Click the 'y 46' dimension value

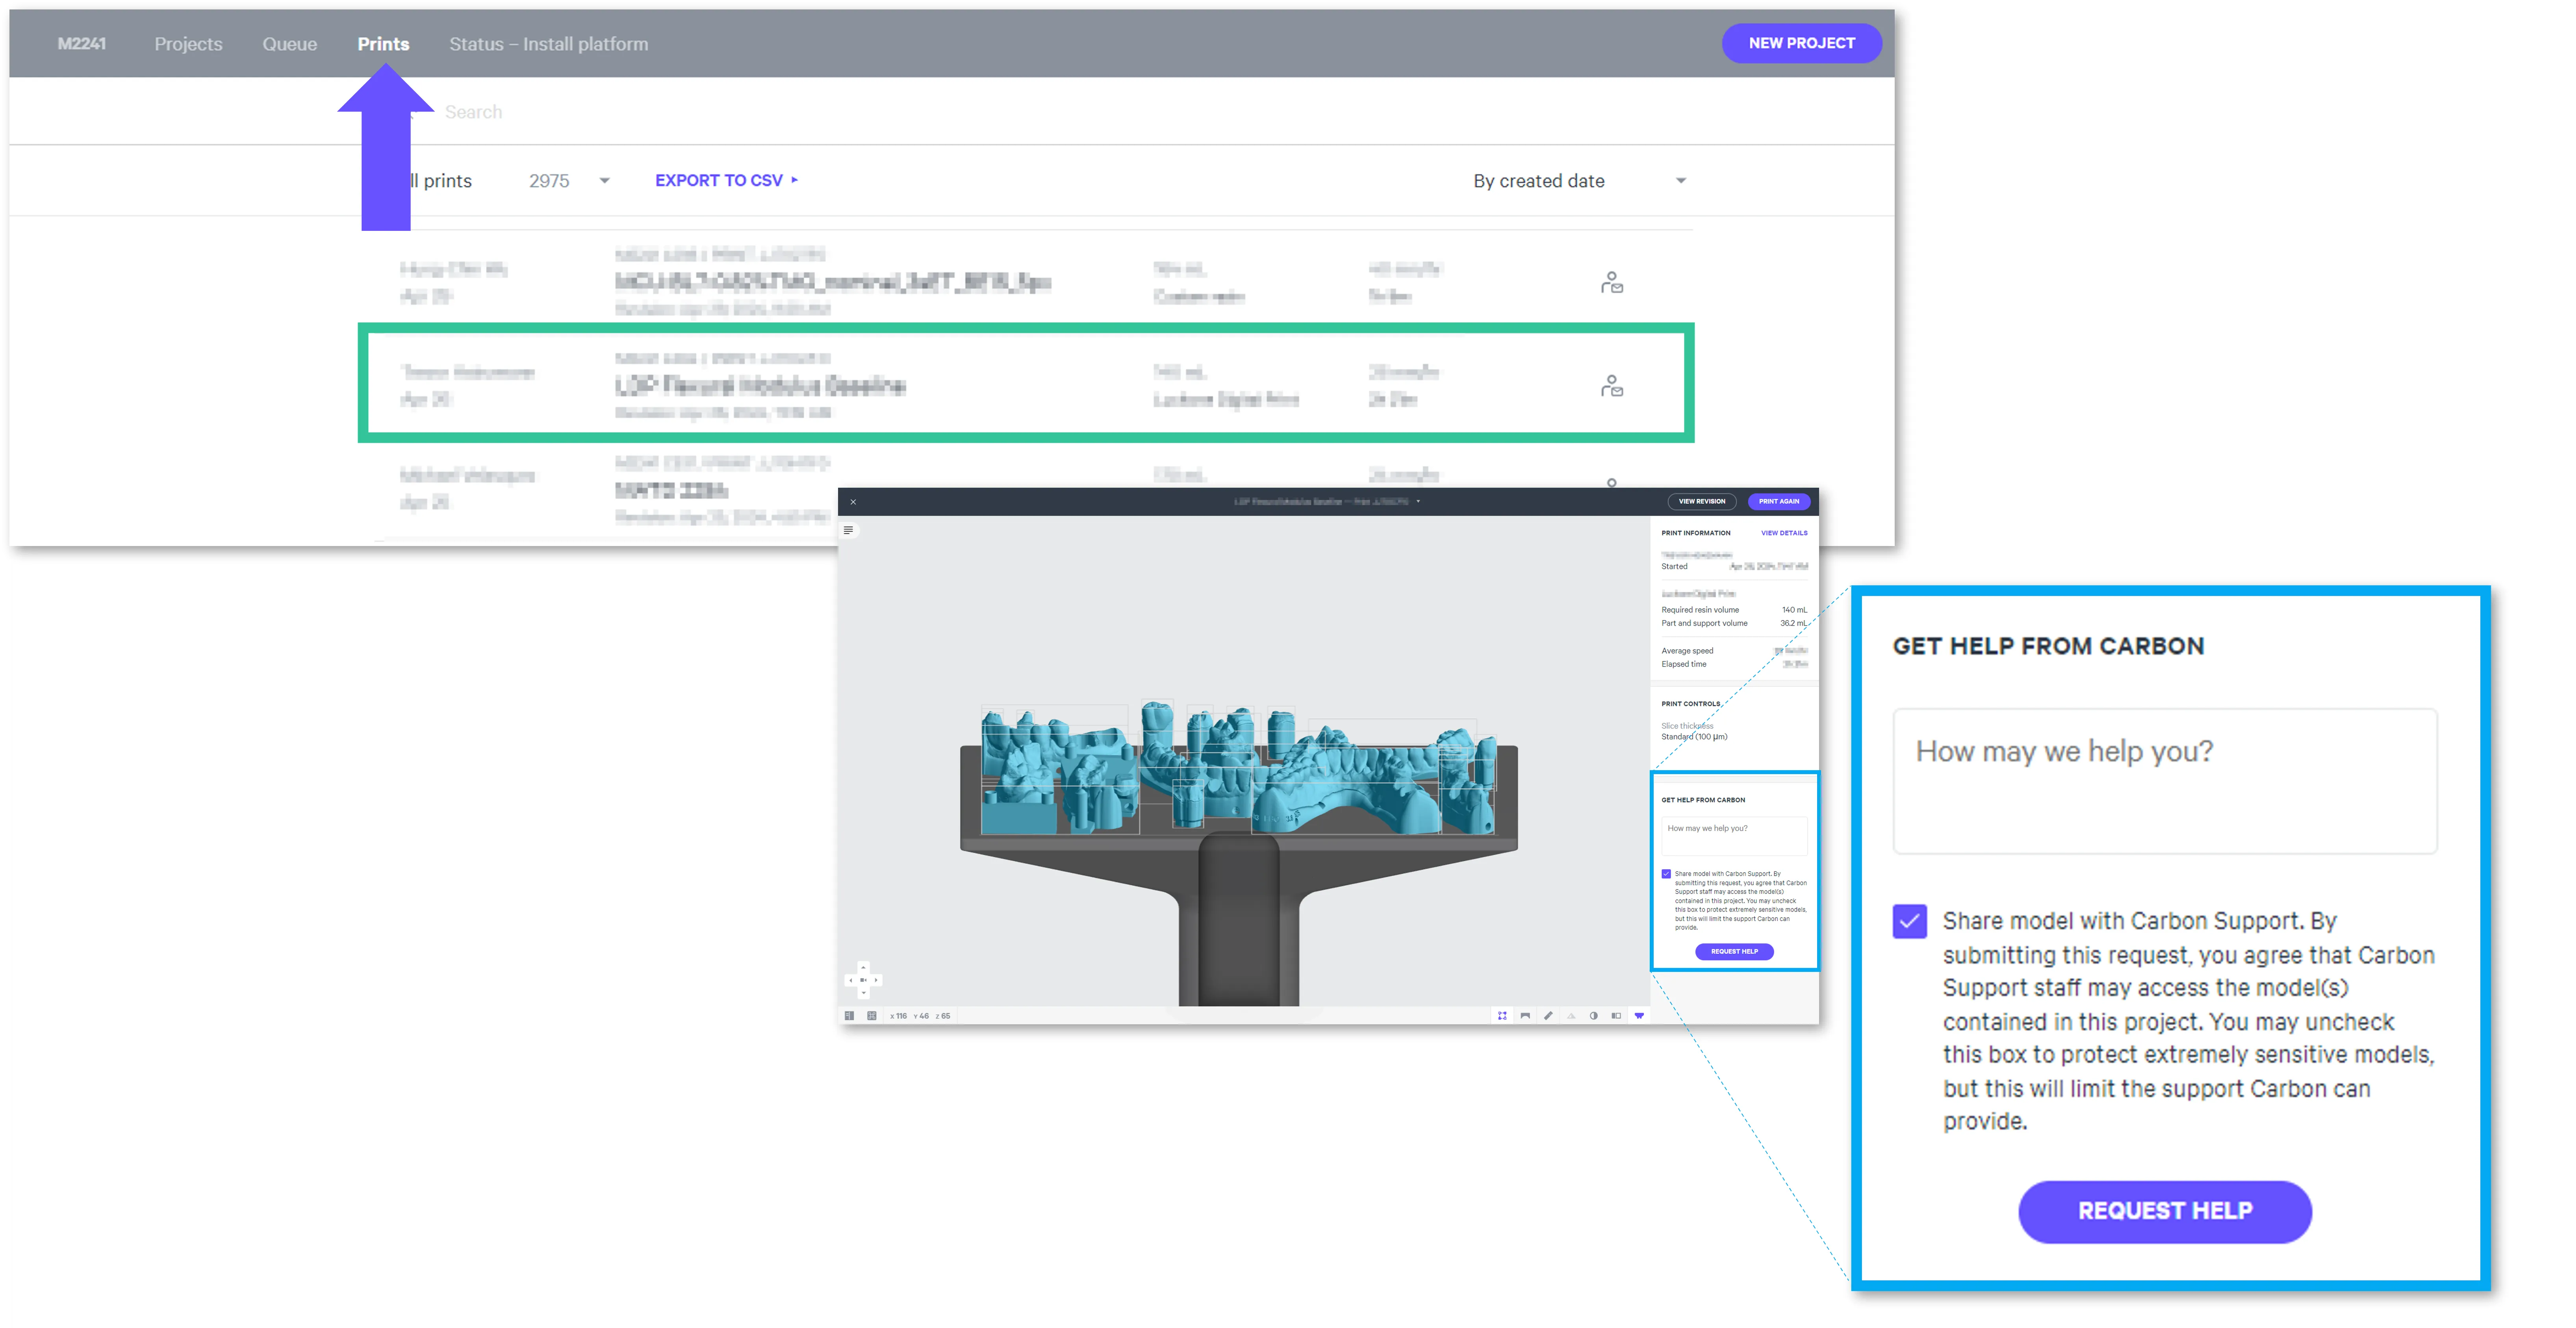pyautogui.click(x=921, y=1016)
